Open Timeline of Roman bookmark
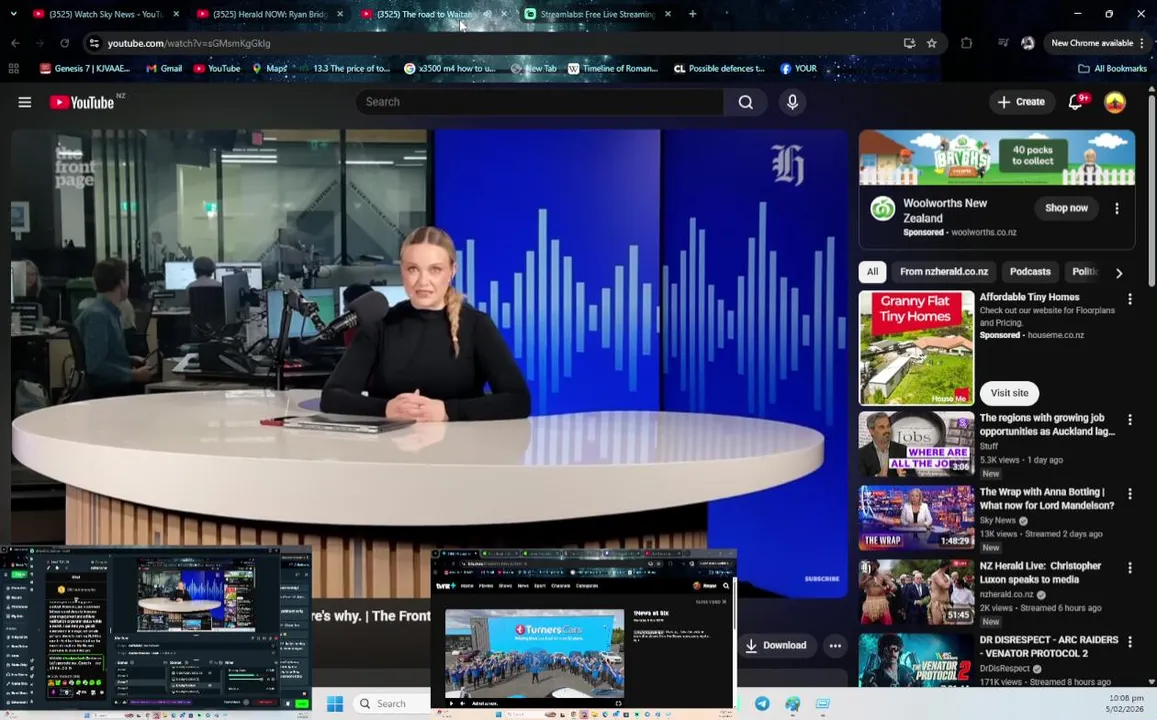This screenshot has width=1157, height=720. (612, 69)
